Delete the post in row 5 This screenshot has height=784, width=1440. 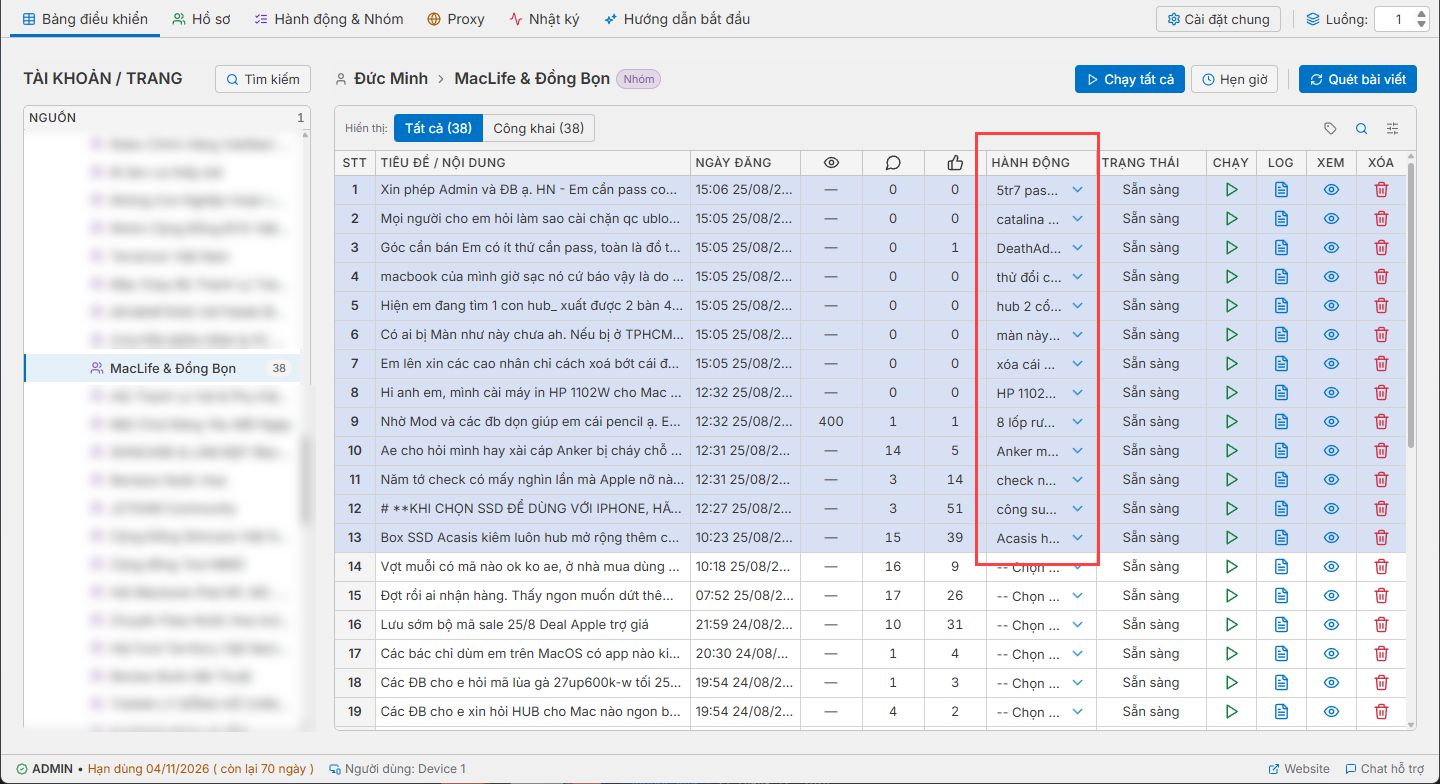(x=1381, y=306)
